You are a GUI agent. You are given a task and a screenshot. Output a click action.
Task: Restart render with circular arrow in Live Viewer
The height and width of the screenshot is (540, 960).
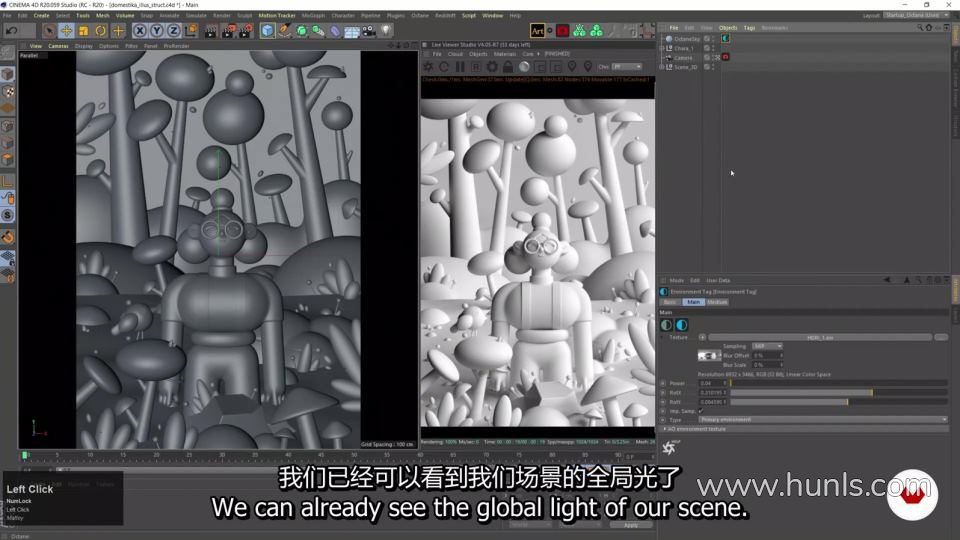(x=444, y=67)
